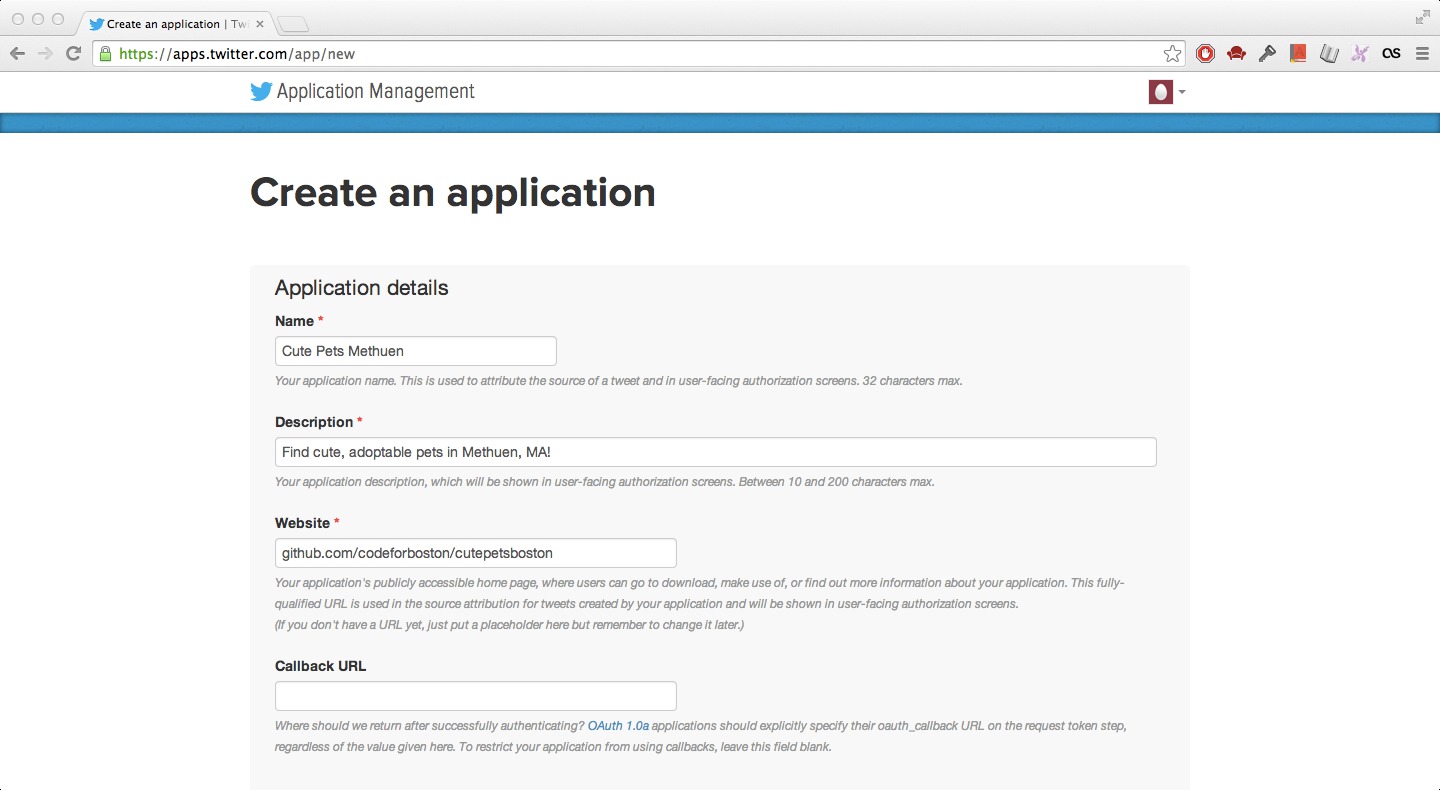Toggle fullscreen with the window corner arrows
Viewport: 1440px width, 790px height.
coord(1423,17)
